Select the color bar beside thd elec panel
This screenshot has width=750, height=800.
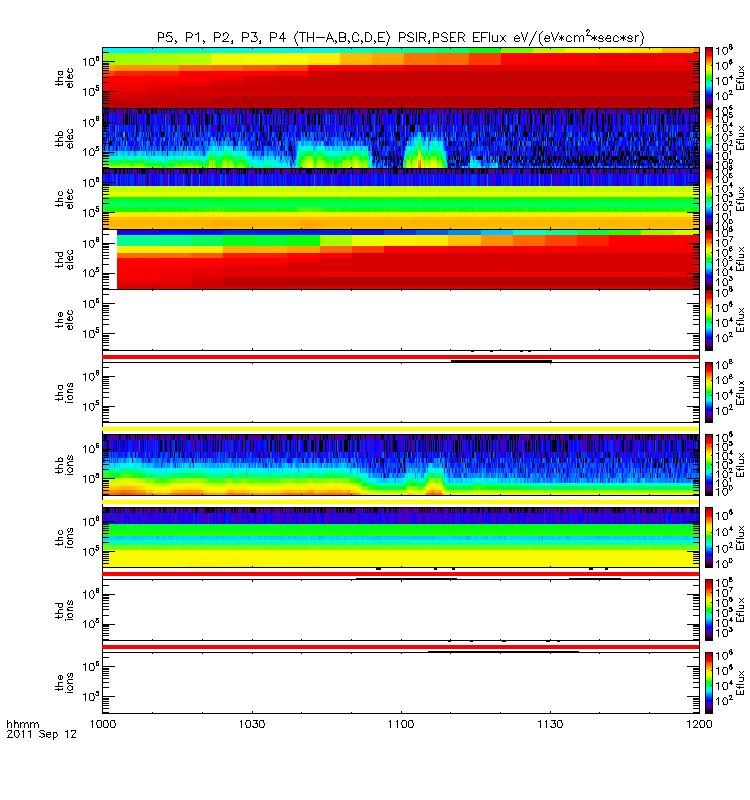click(x=709, y=259)
